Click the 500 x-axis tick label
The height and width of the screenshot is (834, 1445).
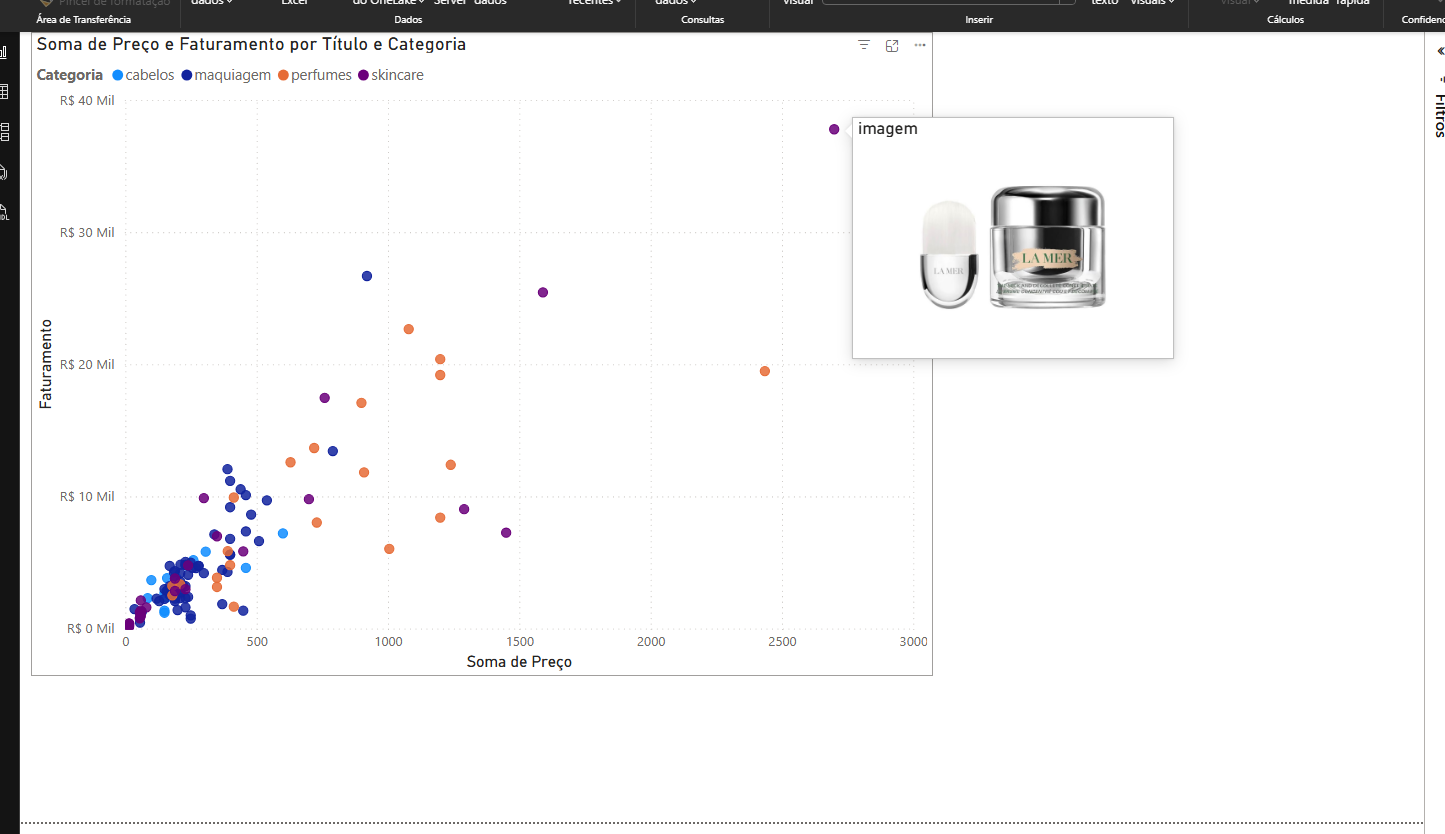[257, 642]
